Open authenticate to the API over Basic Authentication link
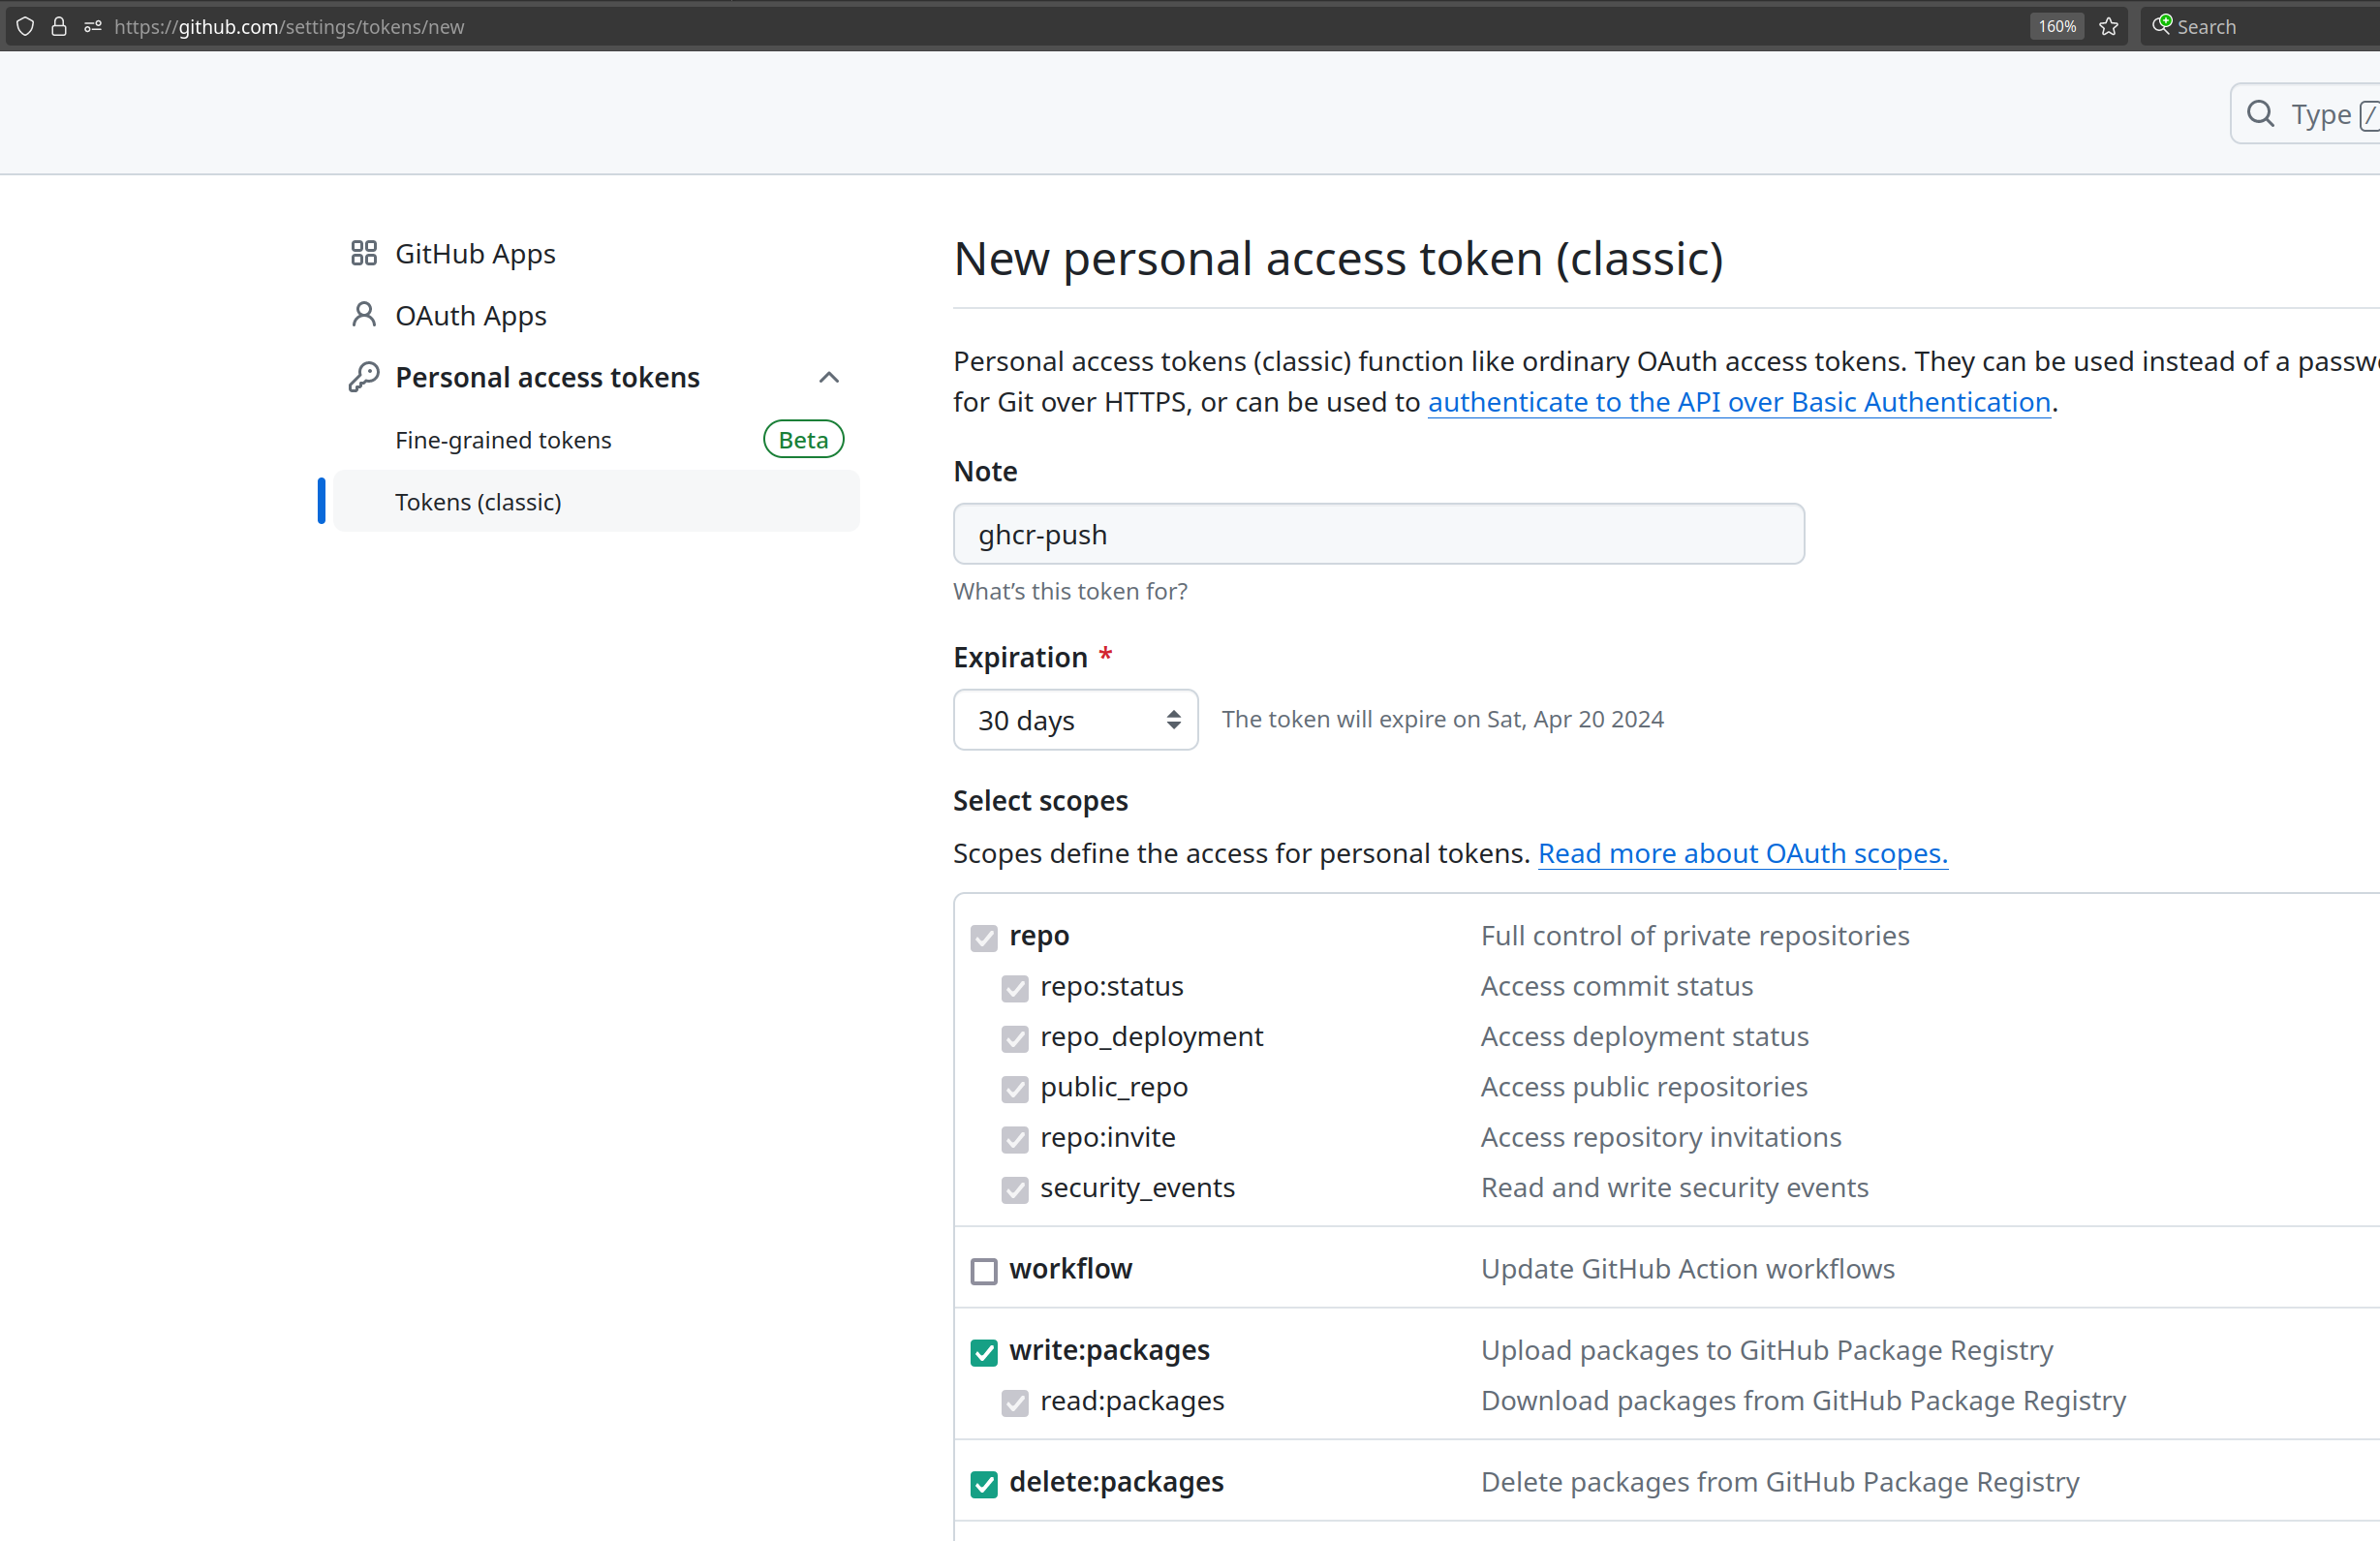 click(1739, 402)
